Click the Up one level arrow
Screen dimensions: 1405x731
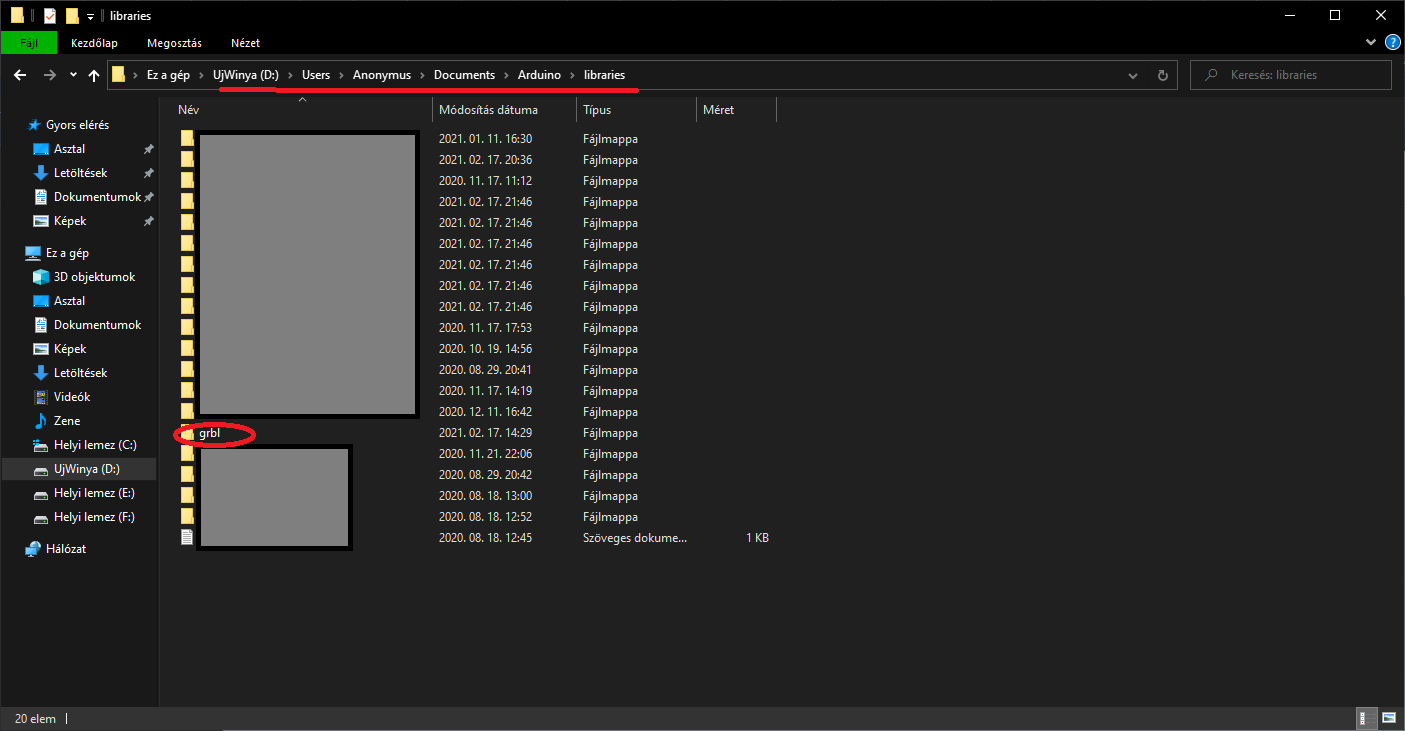(x=94, y=75)
